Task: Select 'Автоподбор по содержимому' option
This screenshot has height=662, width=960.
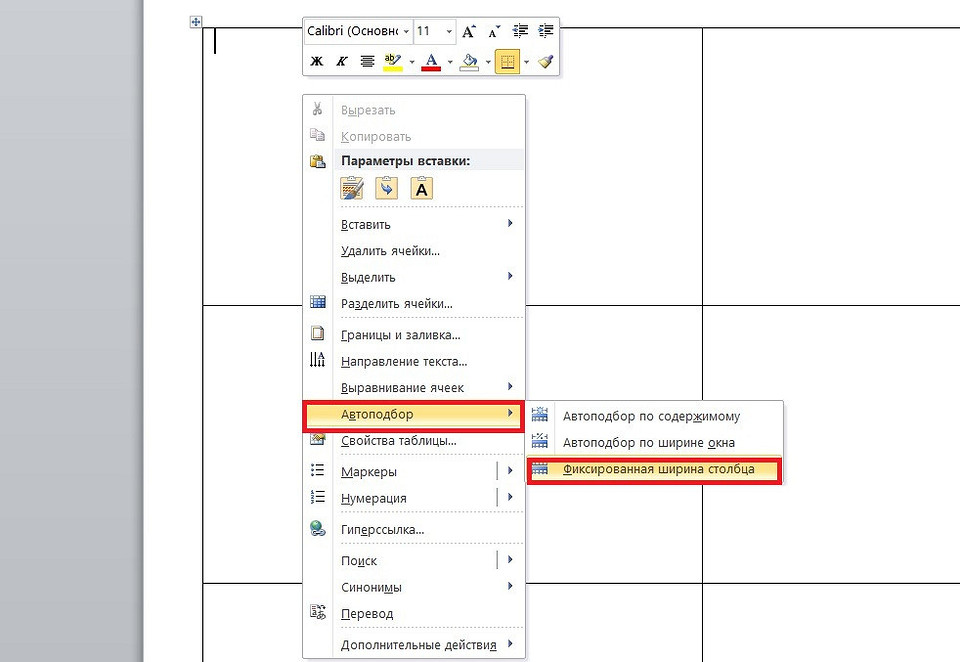Action: [x=651, y=416]
